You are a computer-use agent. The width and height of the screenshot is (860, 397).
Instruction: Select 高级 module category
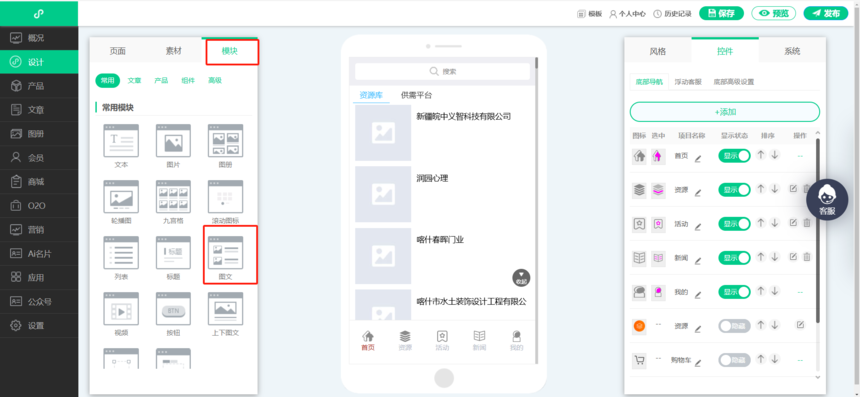(214, 80)
